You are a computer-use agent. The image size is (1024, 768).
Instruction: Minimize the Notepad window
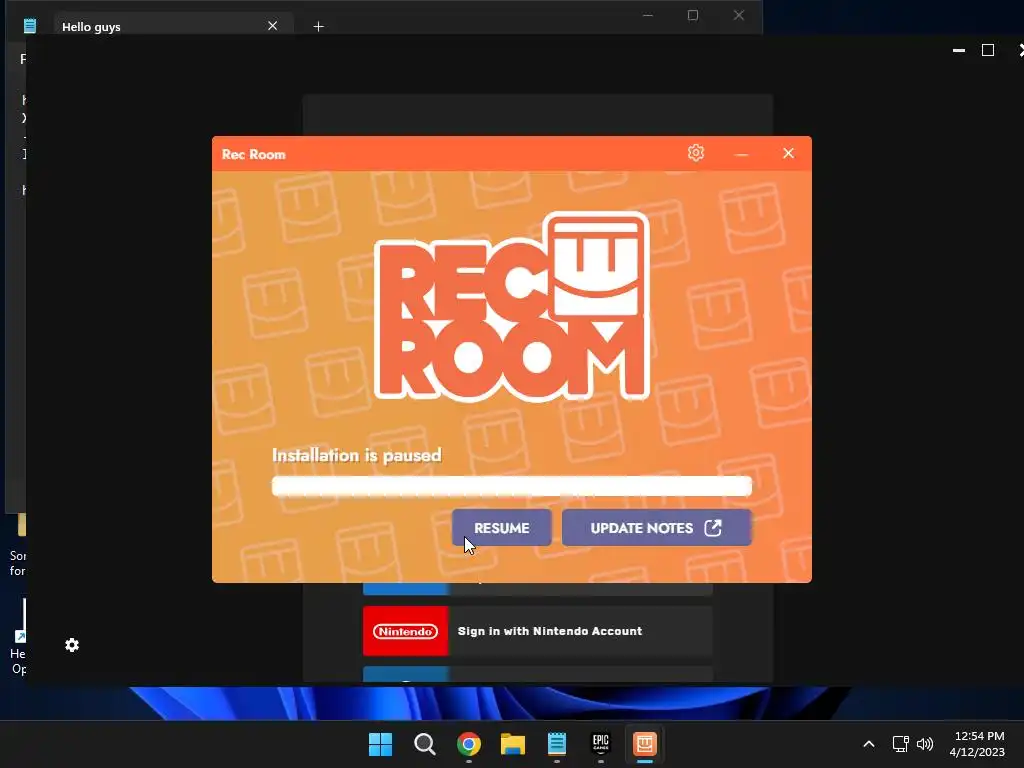[x=648, y=15]
